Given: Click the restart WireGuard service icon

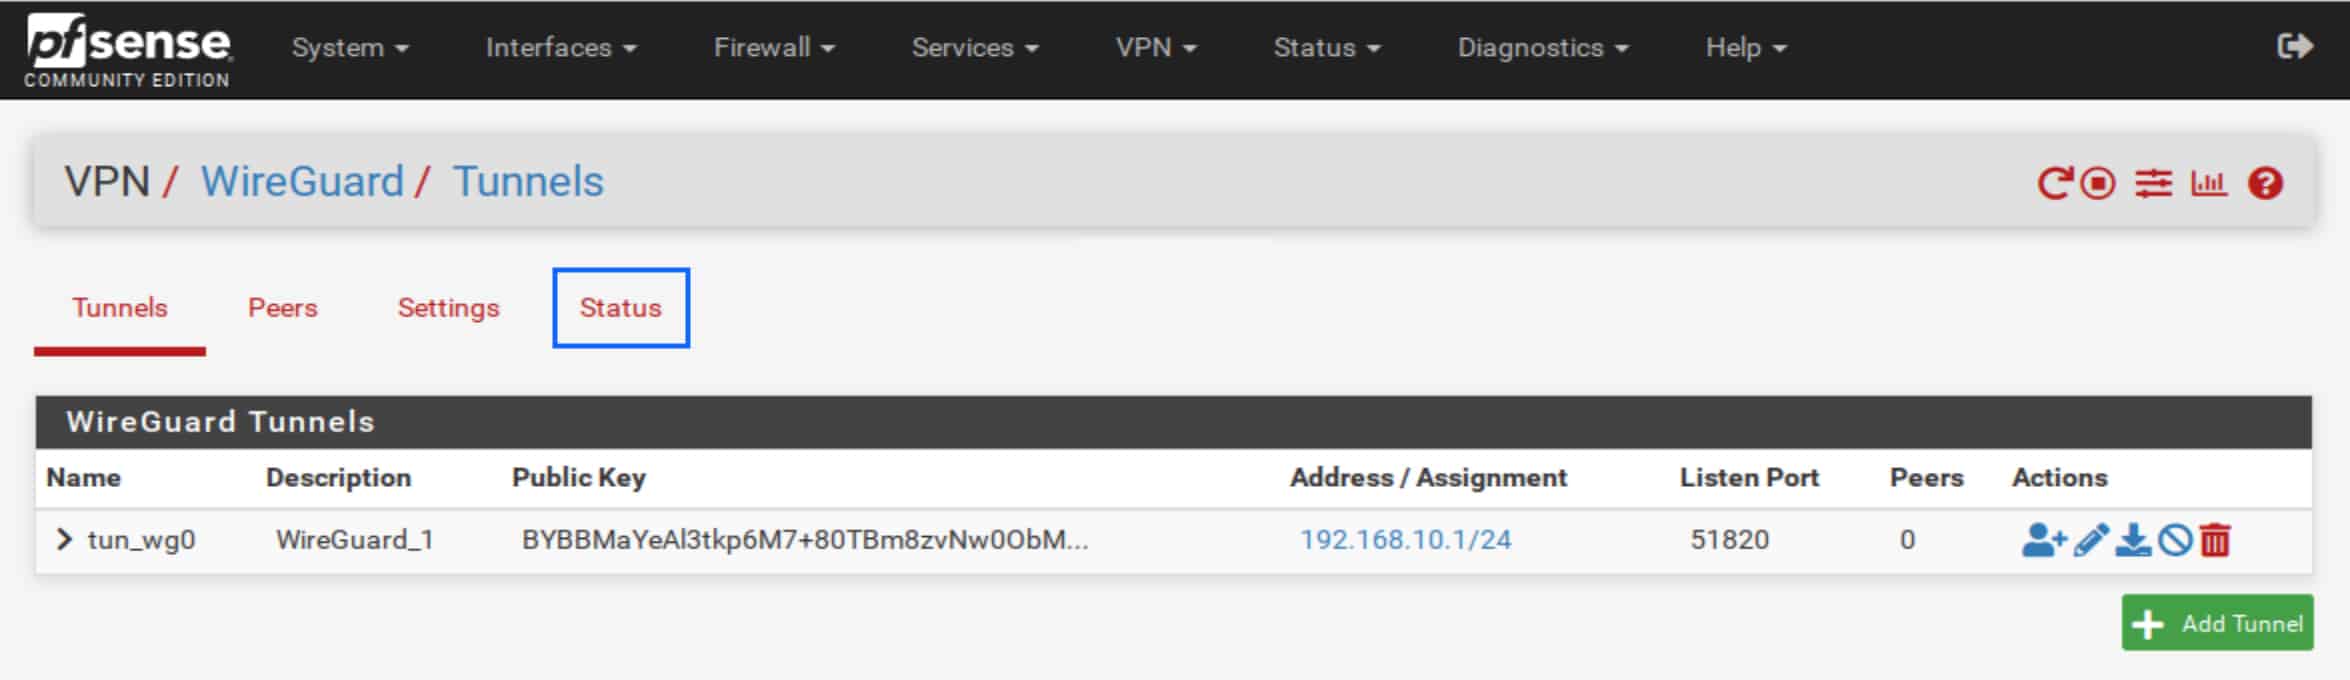Looking at the screenshot, I should click(x=2054, y=183).
